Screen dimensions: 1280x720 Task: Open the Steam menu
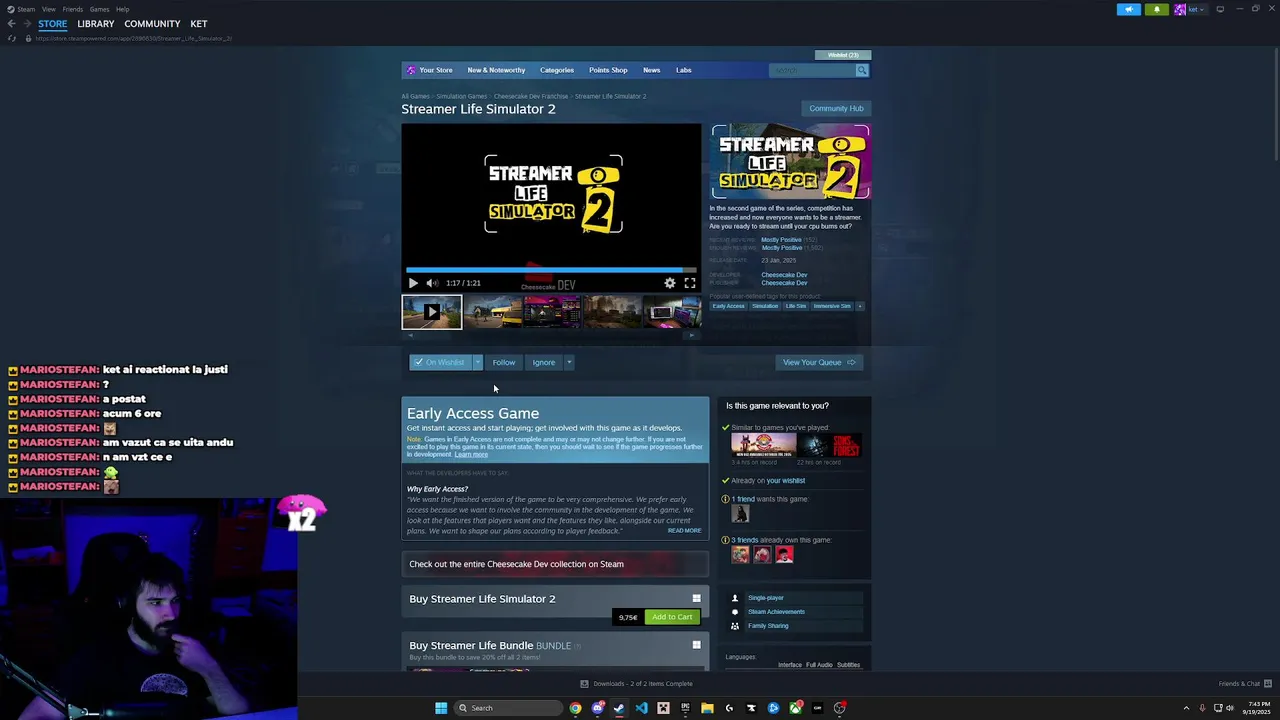(x=21, y=9)
